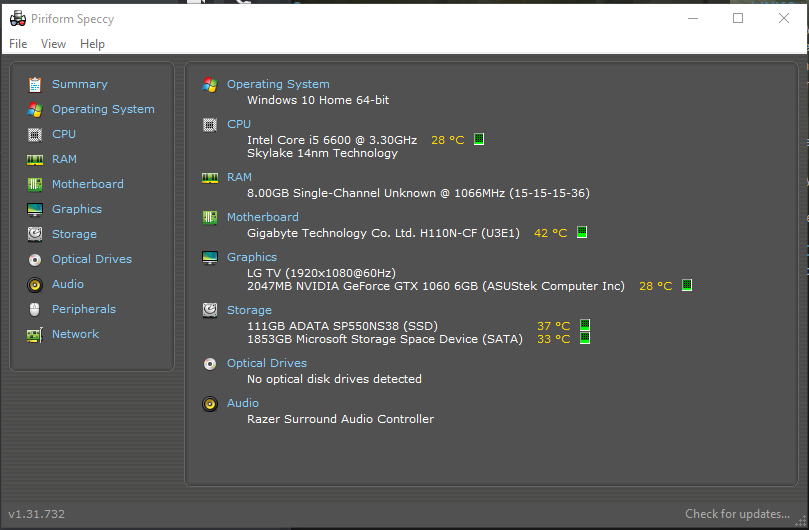Click the text Windows 10 Home 64-bit
Image resolution: width=809 pixels, height=530 pixels.
(318, 100)
